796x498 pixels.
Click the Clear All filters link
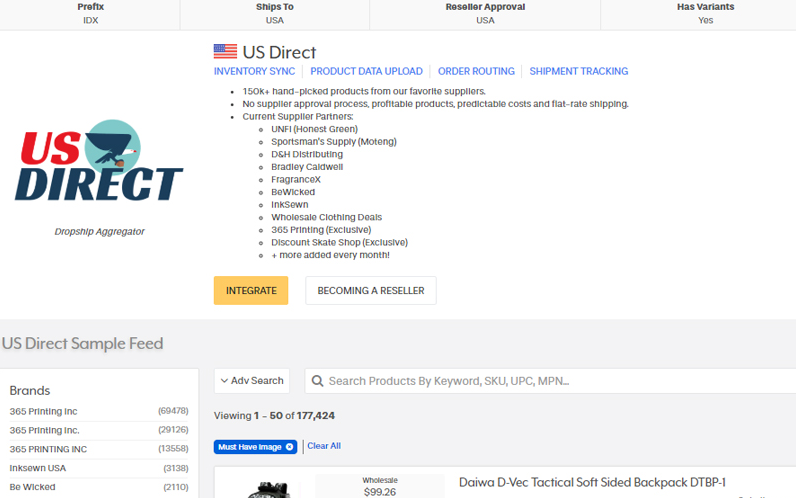pyautogui.click(x=324, y=446)
